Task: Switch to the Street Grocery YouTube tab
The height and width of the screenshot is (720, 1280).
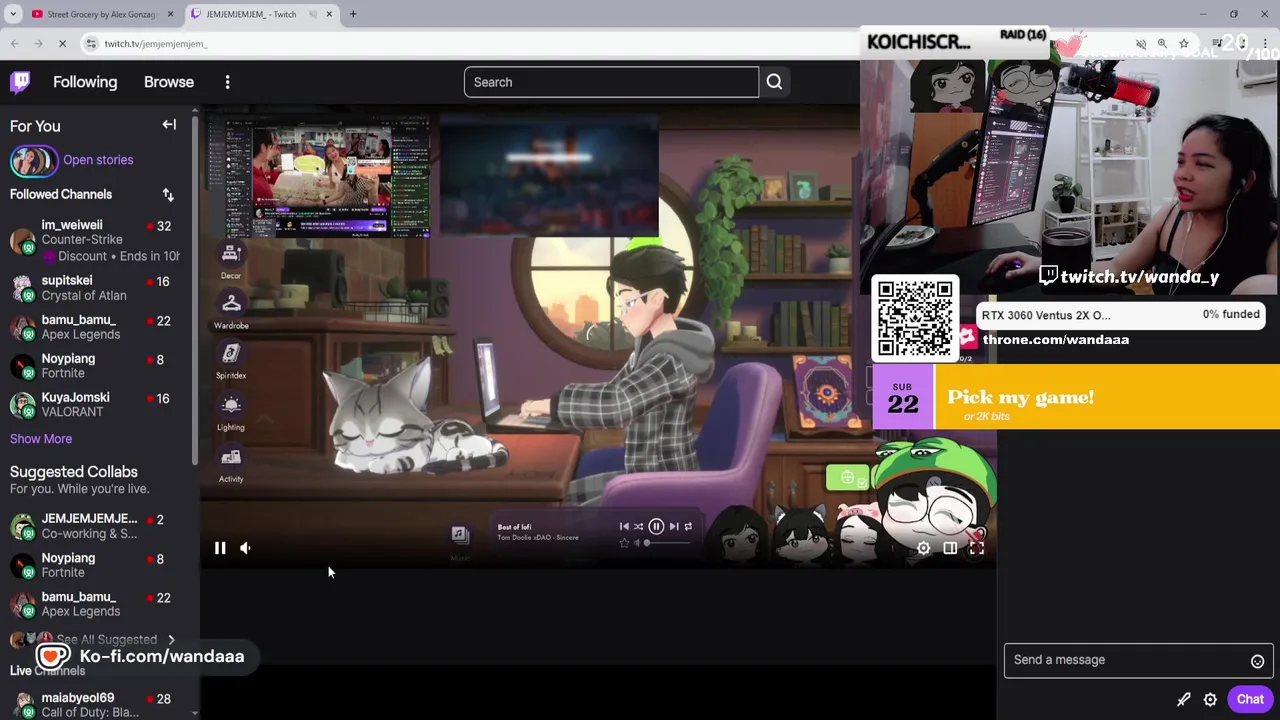Action: click(100, 14)
